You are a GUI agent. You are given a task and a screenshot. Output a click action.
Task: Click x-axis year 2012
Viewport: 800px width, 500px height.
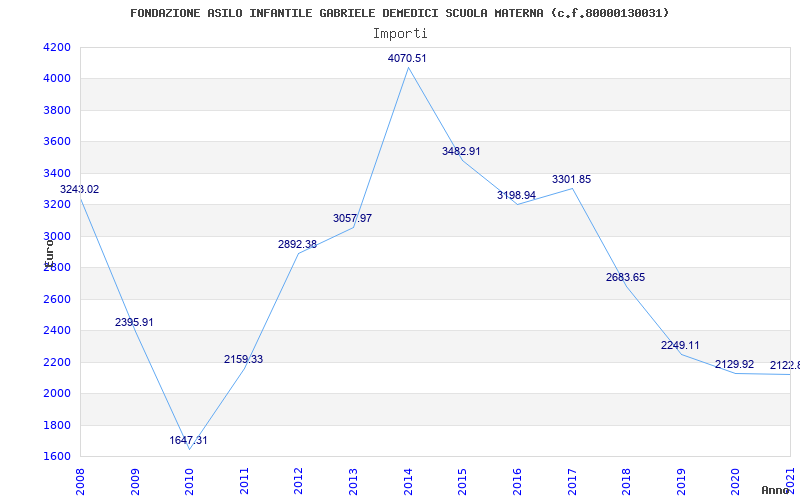coord(299,481)
